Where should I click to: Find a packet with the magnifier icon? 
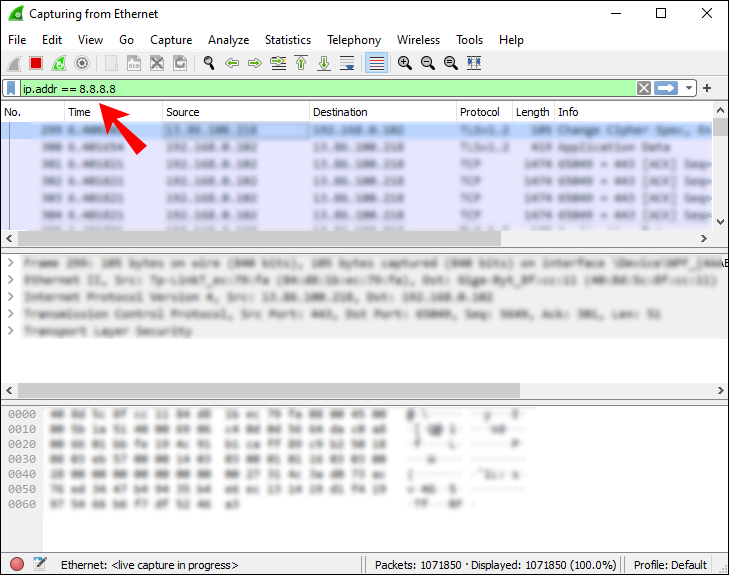click(x=209, y=63)
